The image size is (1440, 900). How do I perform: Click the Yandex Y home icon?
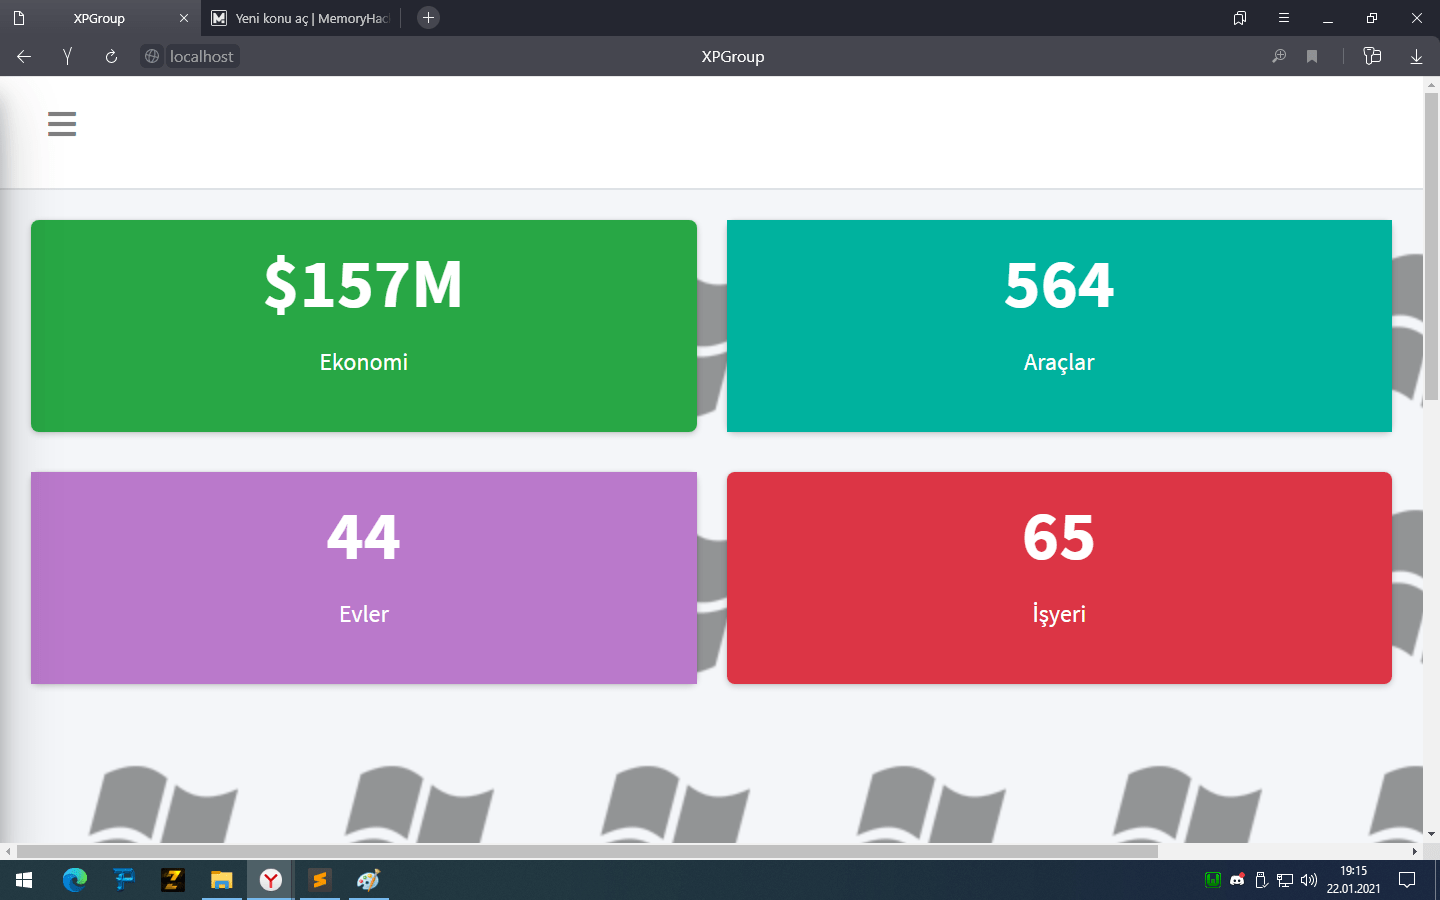pos(67,57)
